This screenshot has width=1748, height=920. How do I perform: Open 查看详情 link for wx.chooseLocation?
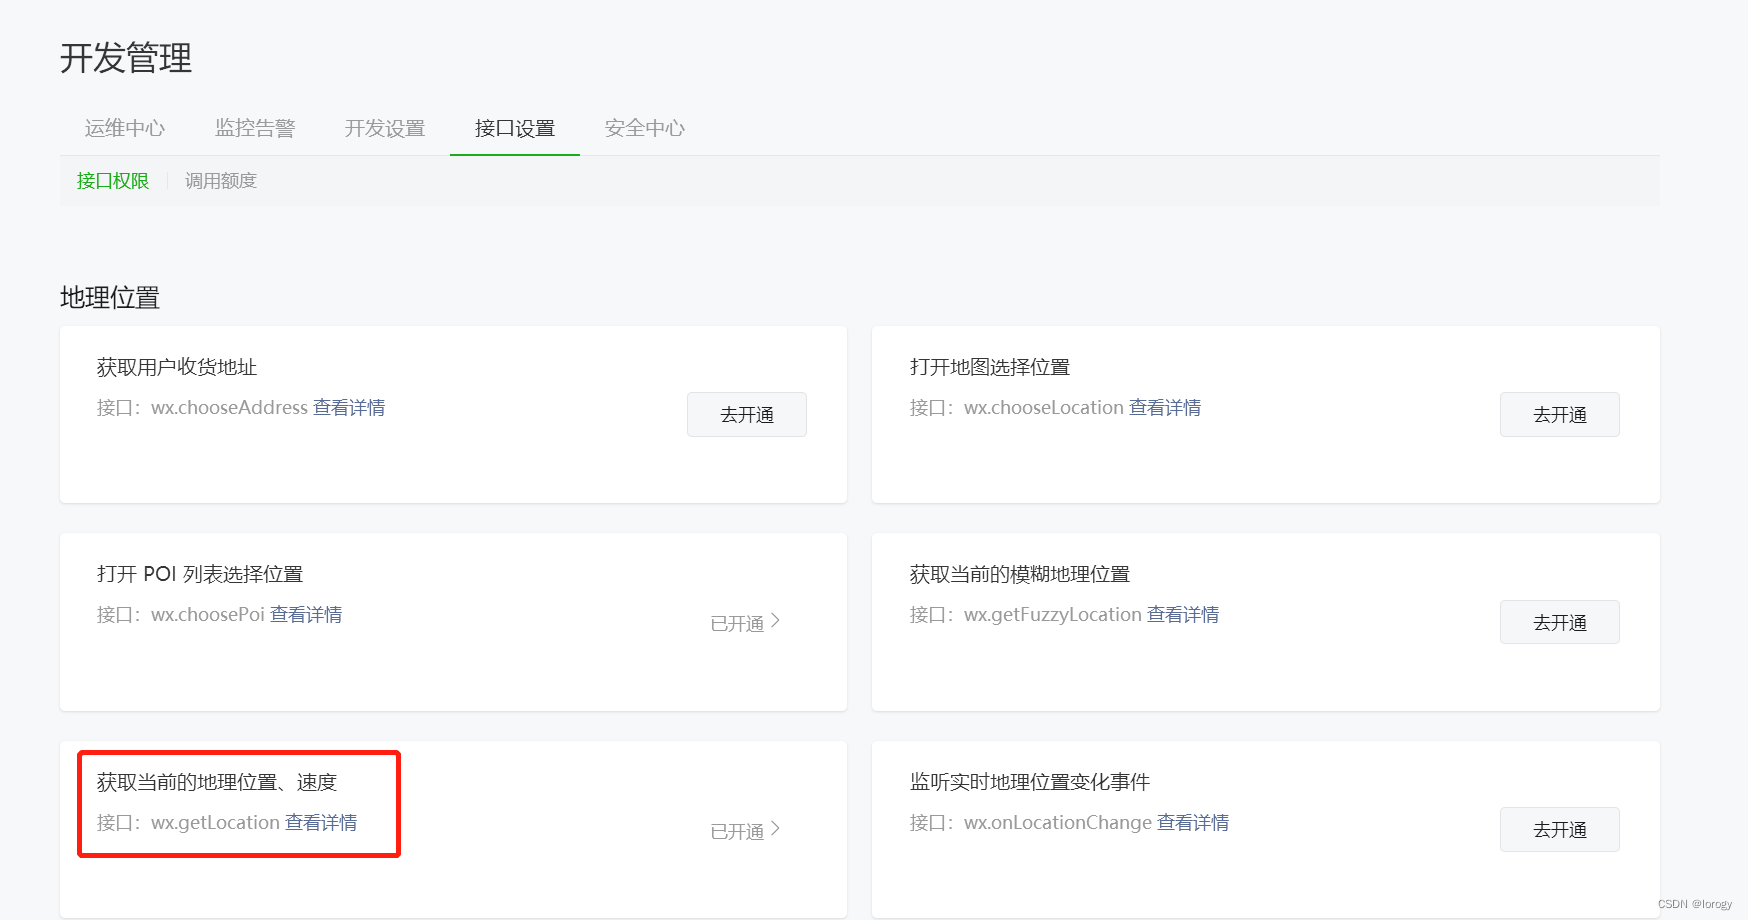1165,408
